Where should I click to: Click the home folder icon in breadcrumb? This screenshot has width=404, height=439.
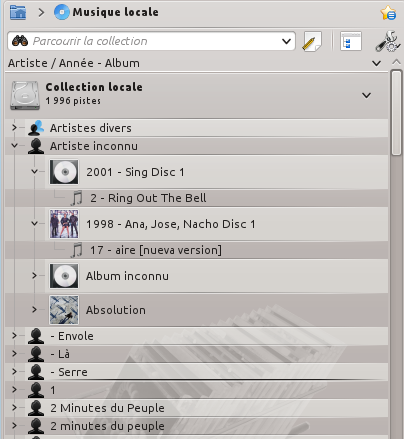click(18, 12)
